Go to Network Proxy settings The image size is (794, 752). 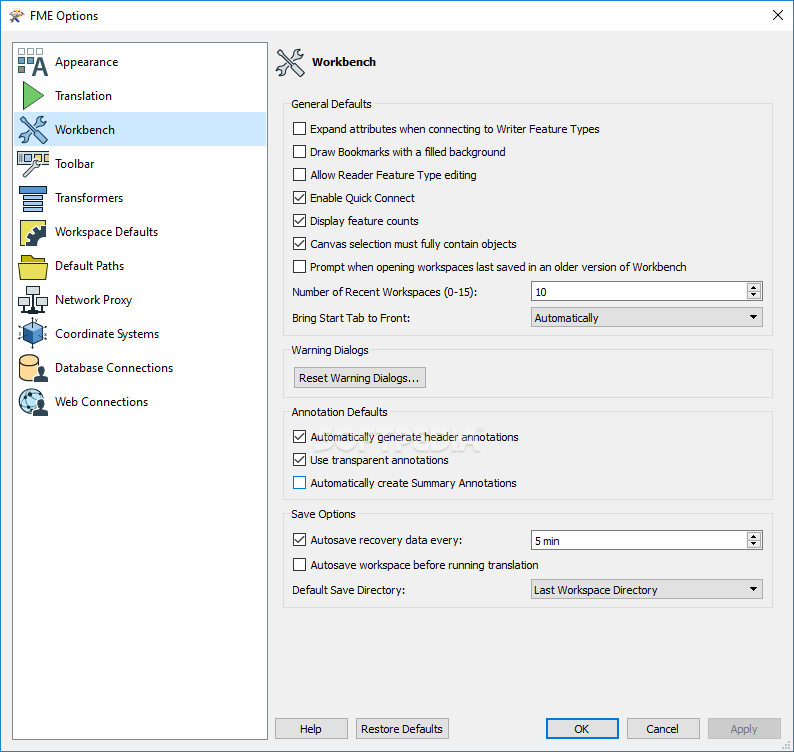coord(94,300)
